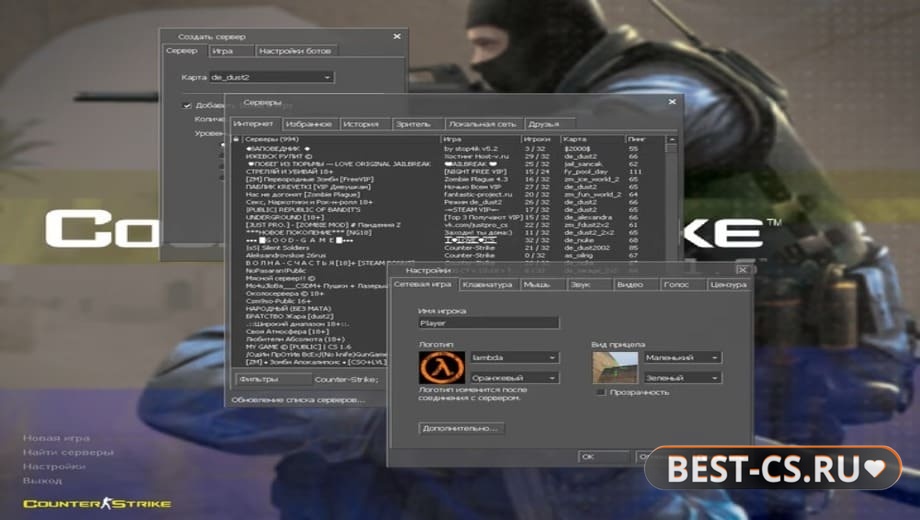Click game cell Zombie Plague 4.3
The width and height of the screenshot is (920, 520).
pos(474,179)
